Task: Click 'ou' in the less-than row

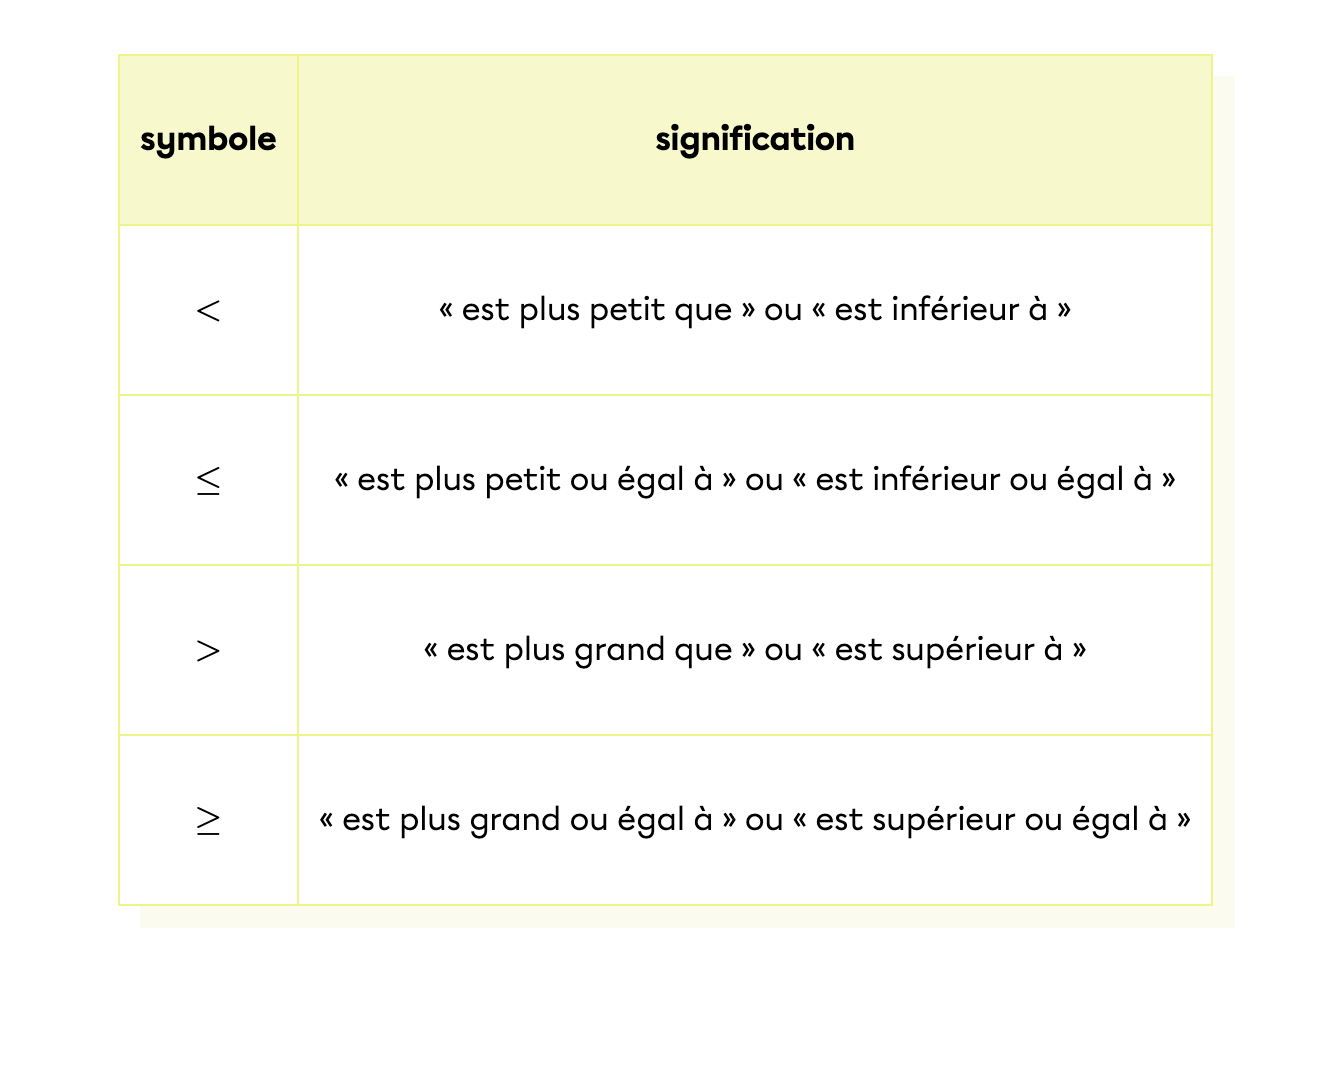Action: point(783,310)
